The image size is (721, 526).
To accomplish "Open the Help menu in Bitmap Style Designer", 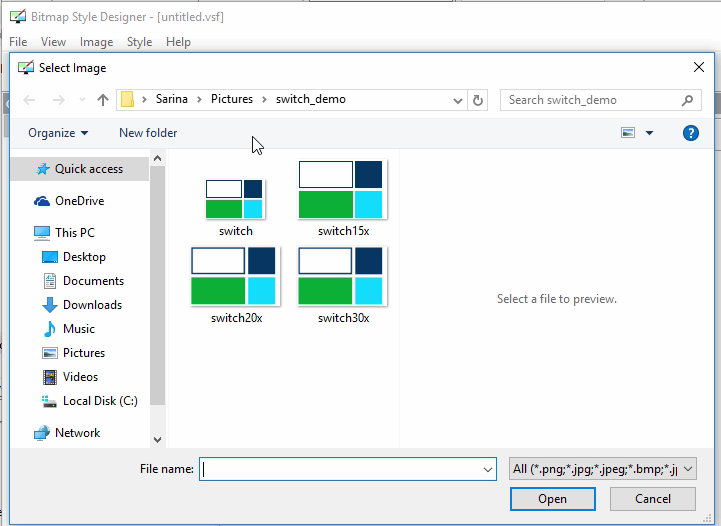I will tap(178, 42).
